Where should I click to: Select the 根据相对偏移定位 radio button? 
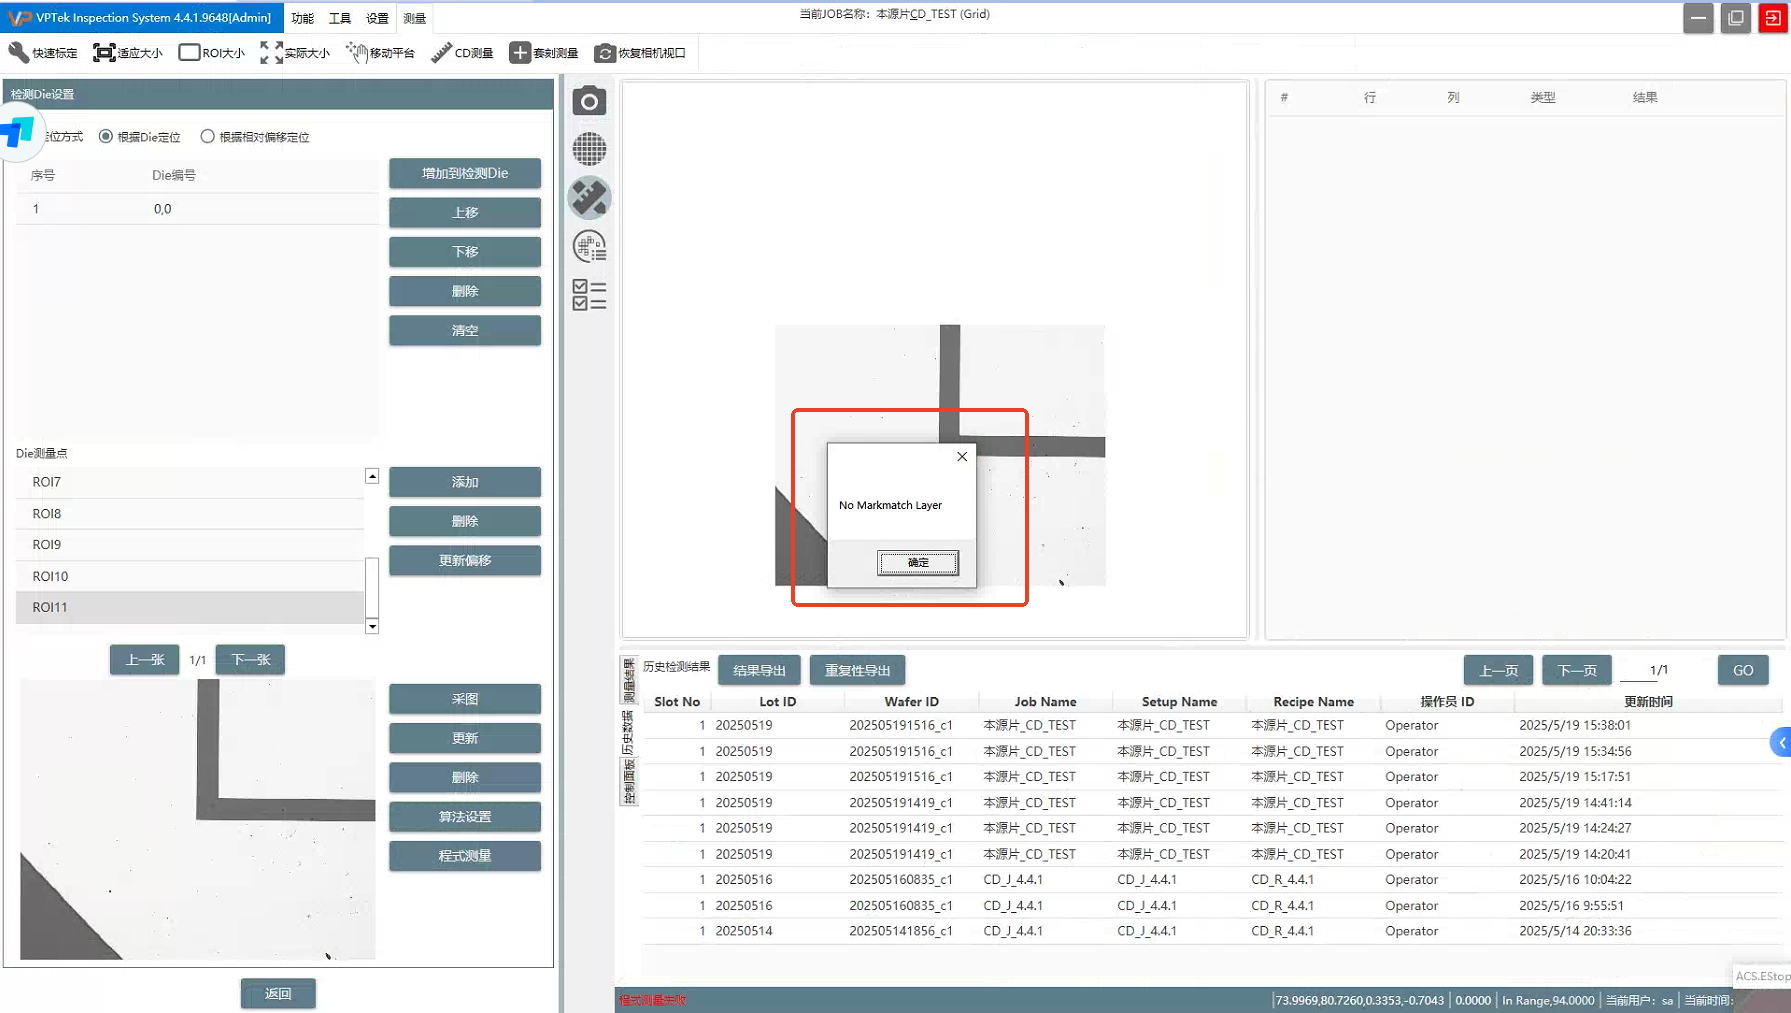[x=208, y=137]
